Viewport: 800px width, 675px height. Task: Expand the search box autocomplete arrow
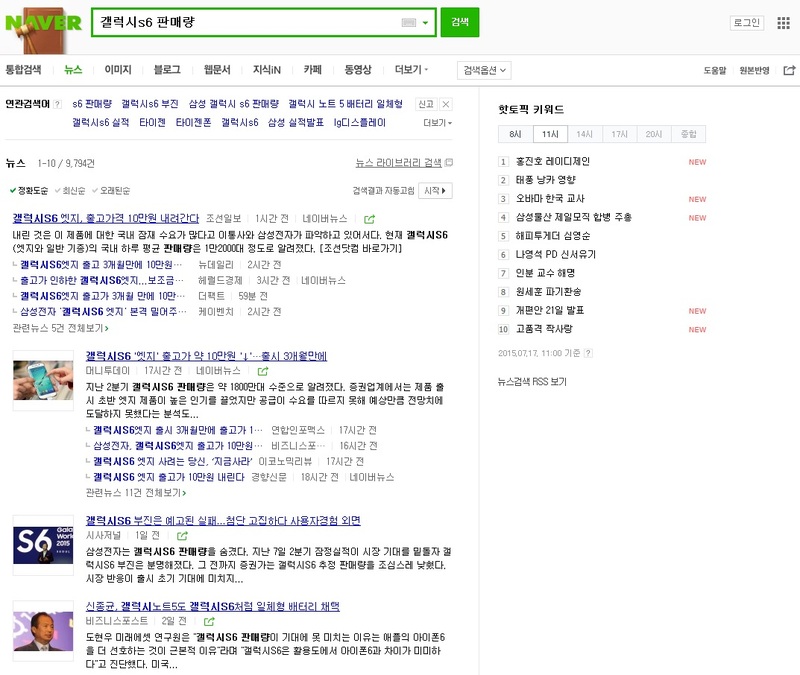click(425, 22)
